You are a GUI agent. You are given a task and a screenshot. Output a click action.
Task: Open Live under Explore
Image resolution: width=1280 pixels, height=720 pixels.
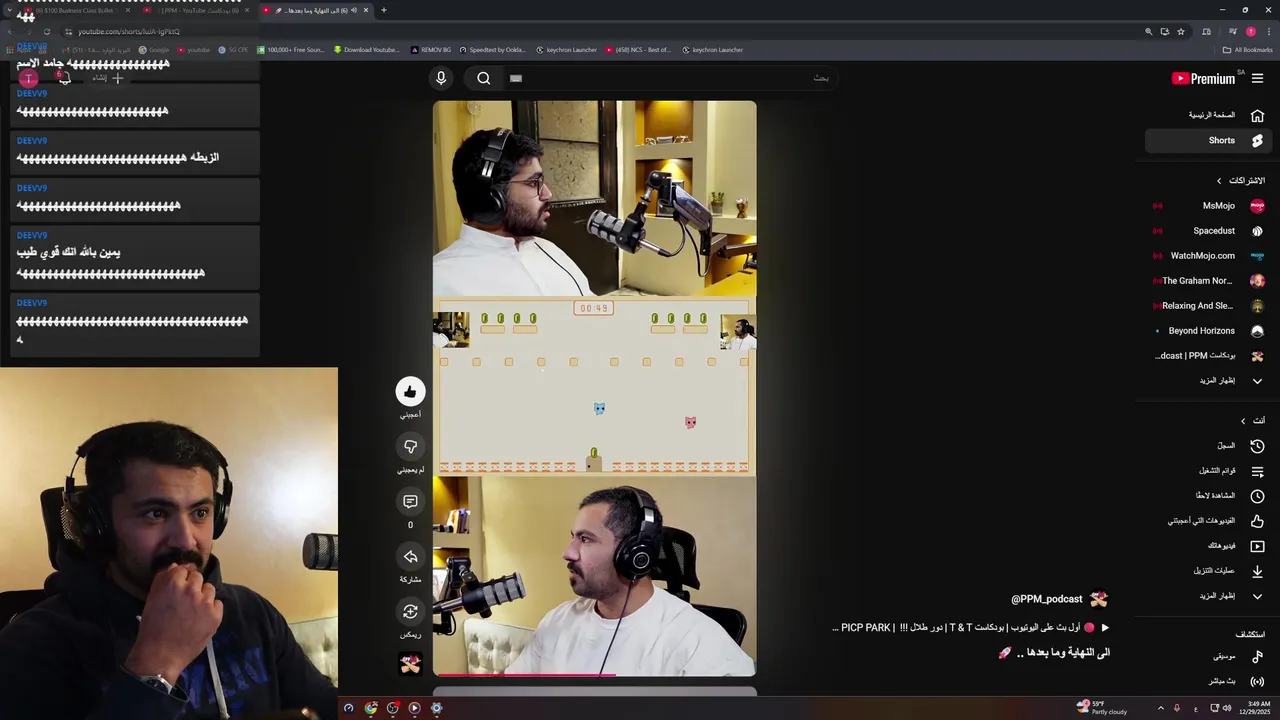1208,681
